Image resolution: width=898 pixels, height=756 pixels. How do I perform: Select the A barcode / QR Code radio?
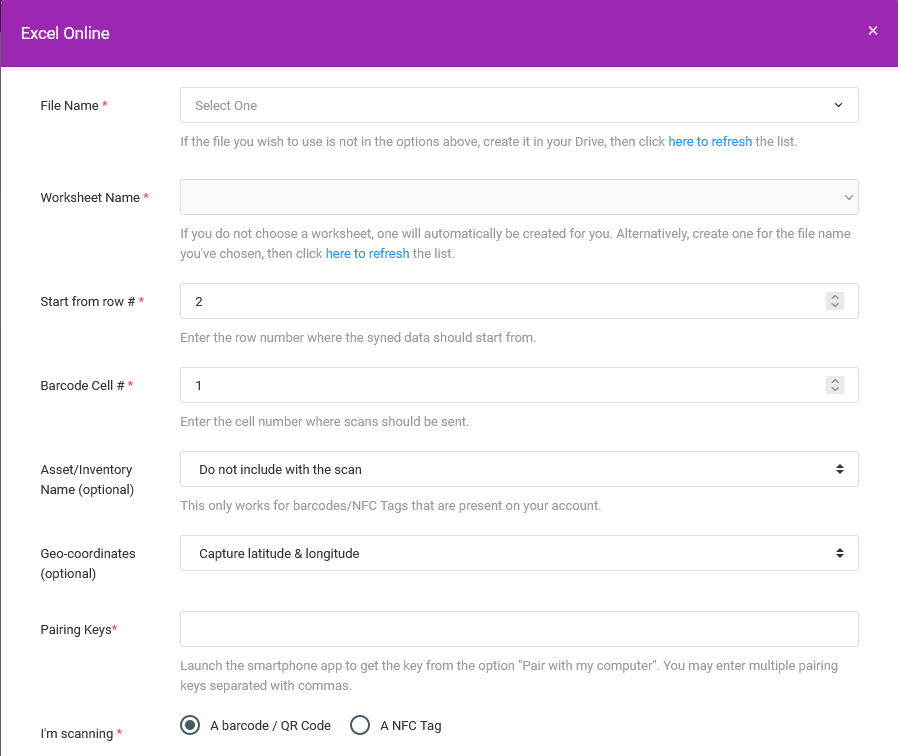click(190, 725)
